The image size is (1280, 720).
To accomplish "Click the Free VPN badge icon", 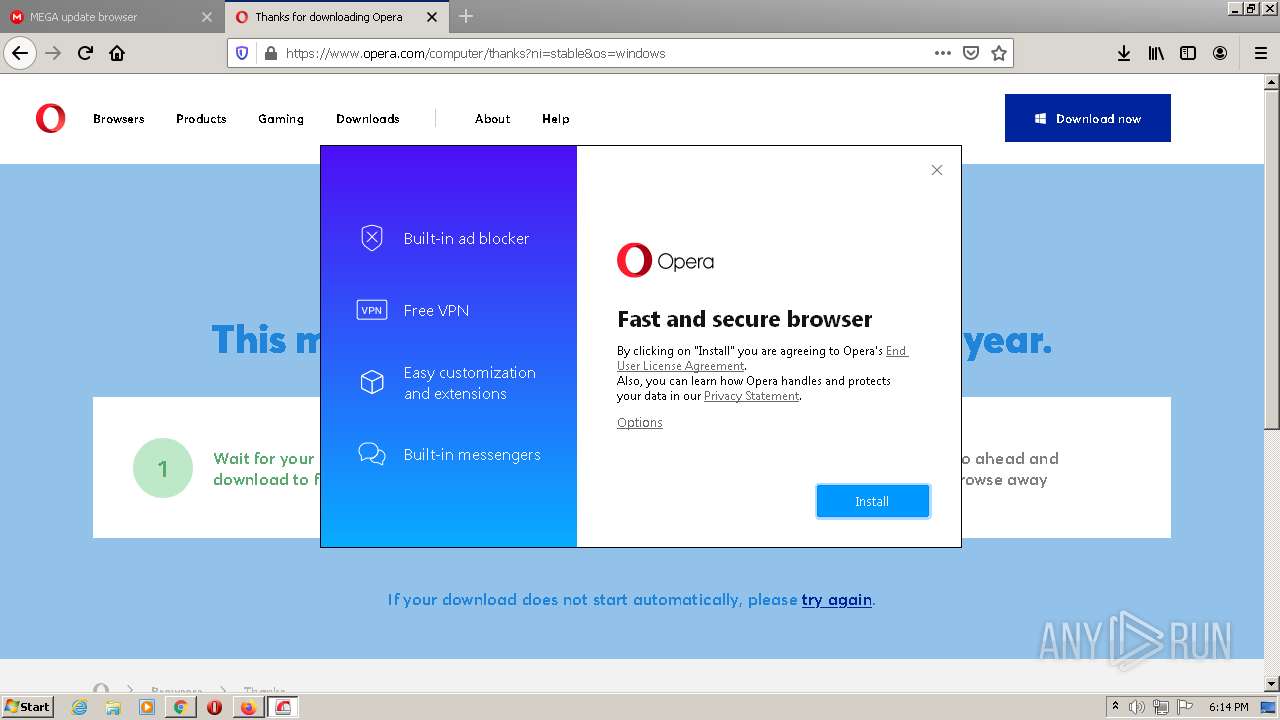I will 372,310.
